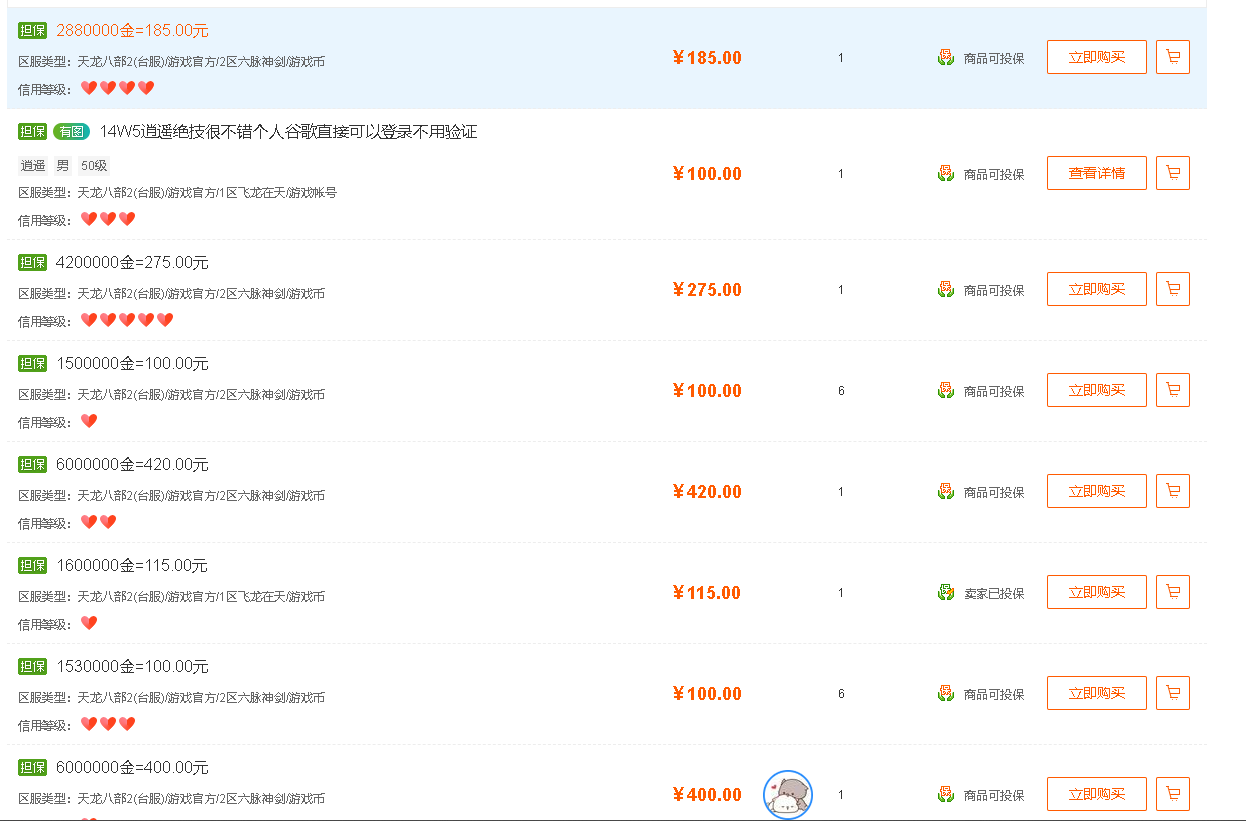Image resolution: width=1246 pixels, height=821 pixels.
Task: Open the 14W5逍遥绝技 account listing title
Action: [x=288, y=132]
